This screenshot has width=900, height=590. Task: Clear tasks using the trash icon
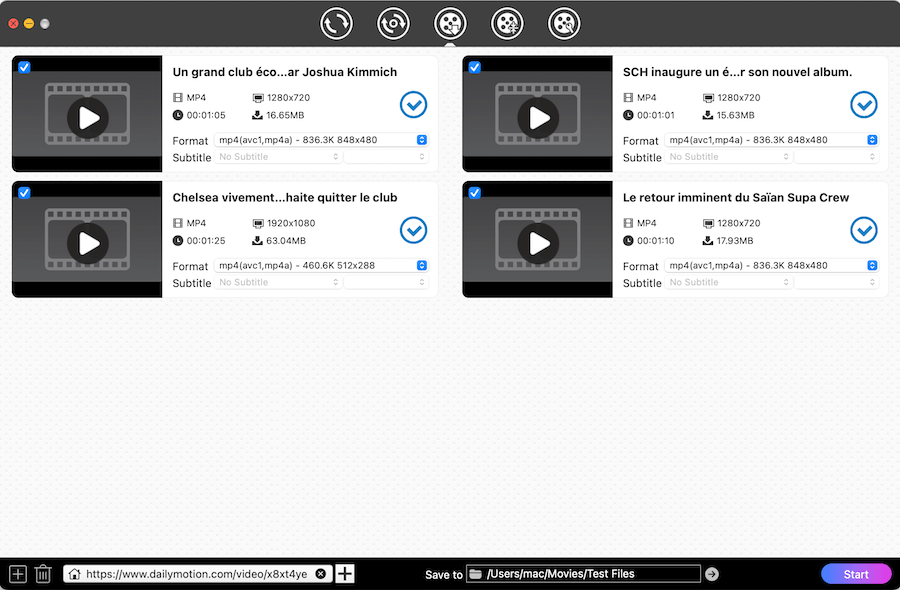pyautogui.click(x=43, y=573)
